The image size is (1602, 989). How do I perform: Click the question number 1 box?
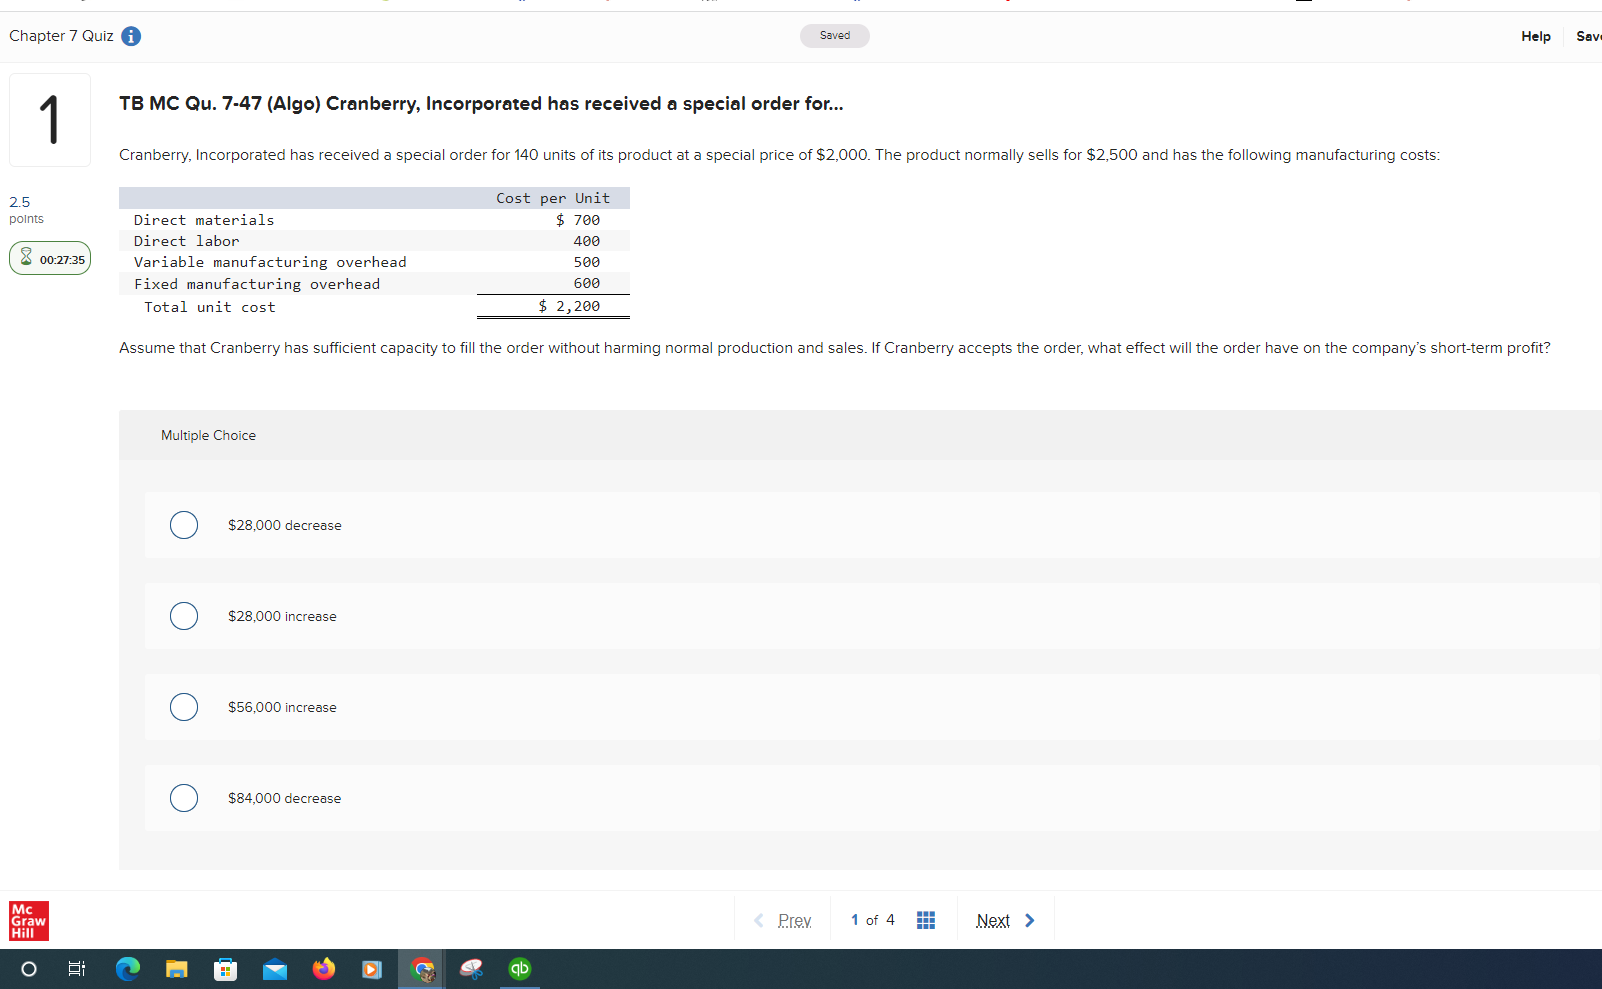pos(49,119)
